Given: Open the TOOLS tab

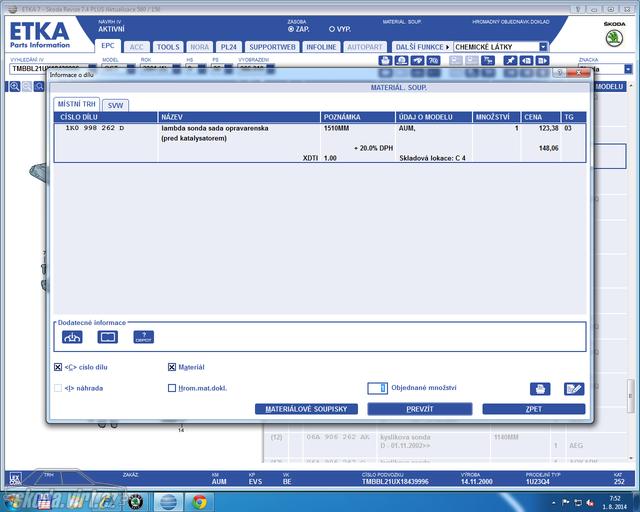Looking at the screenshot, I should click(168, 47).
